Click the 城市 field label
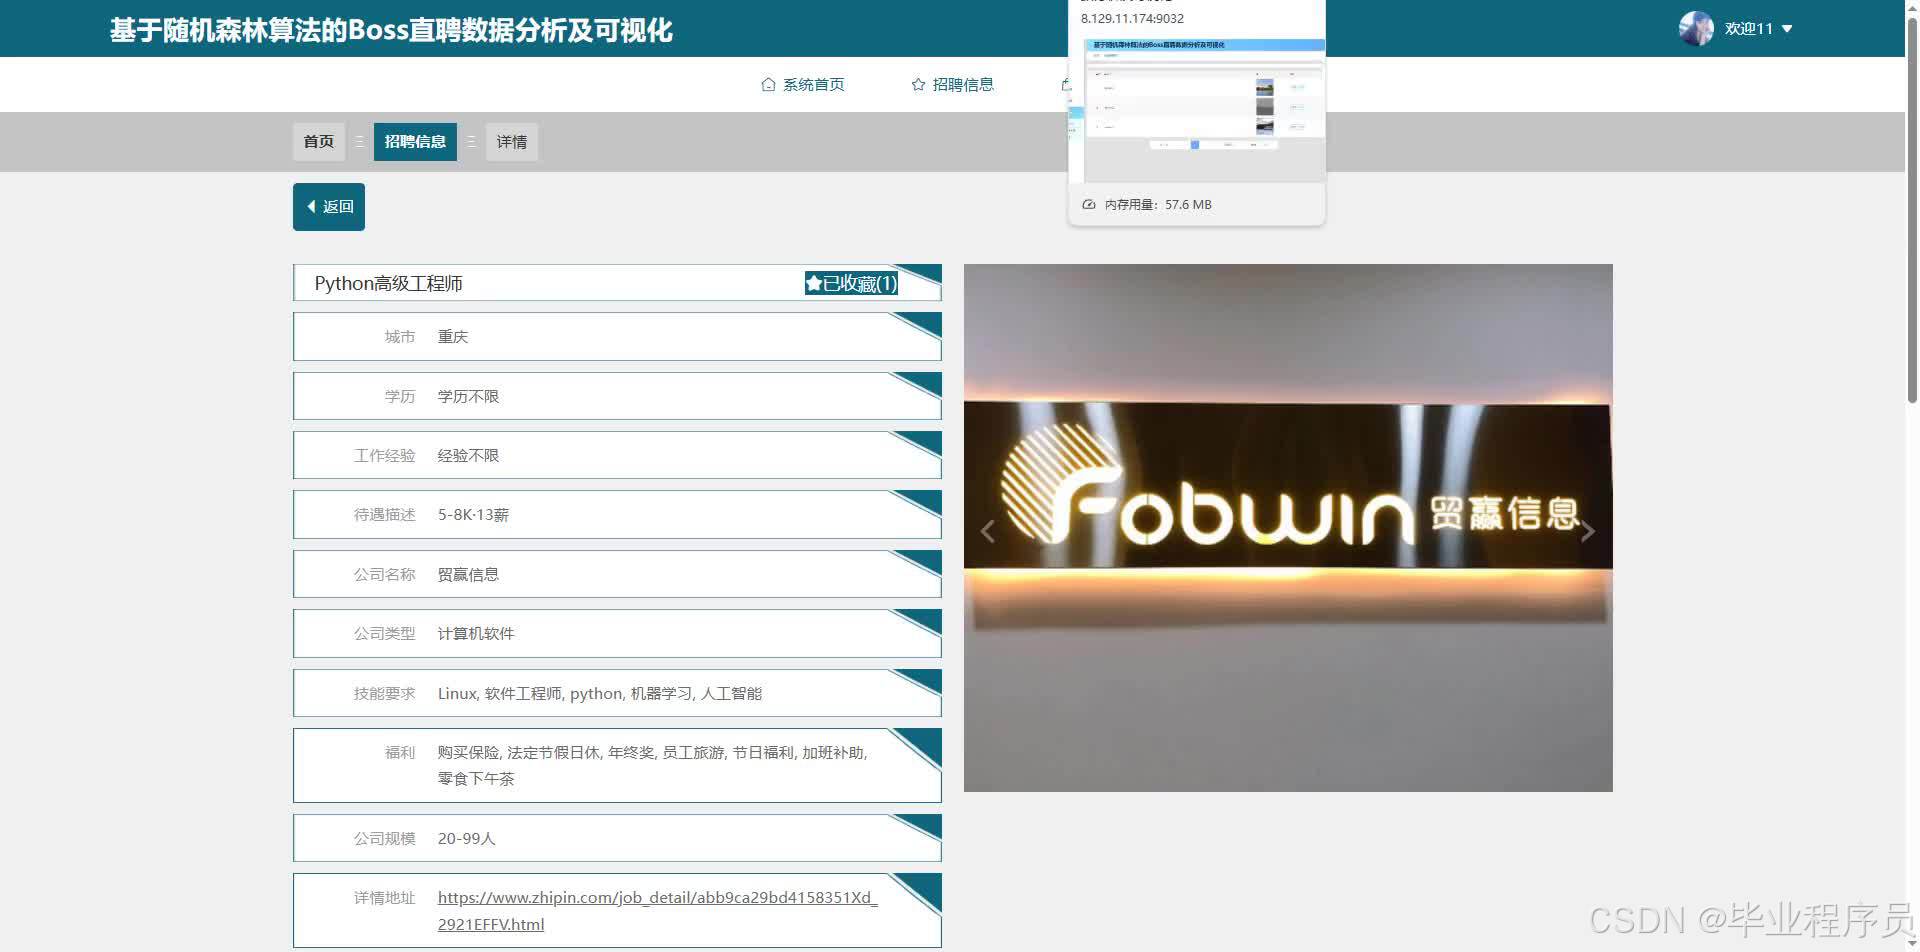 [x=400, y=337]
